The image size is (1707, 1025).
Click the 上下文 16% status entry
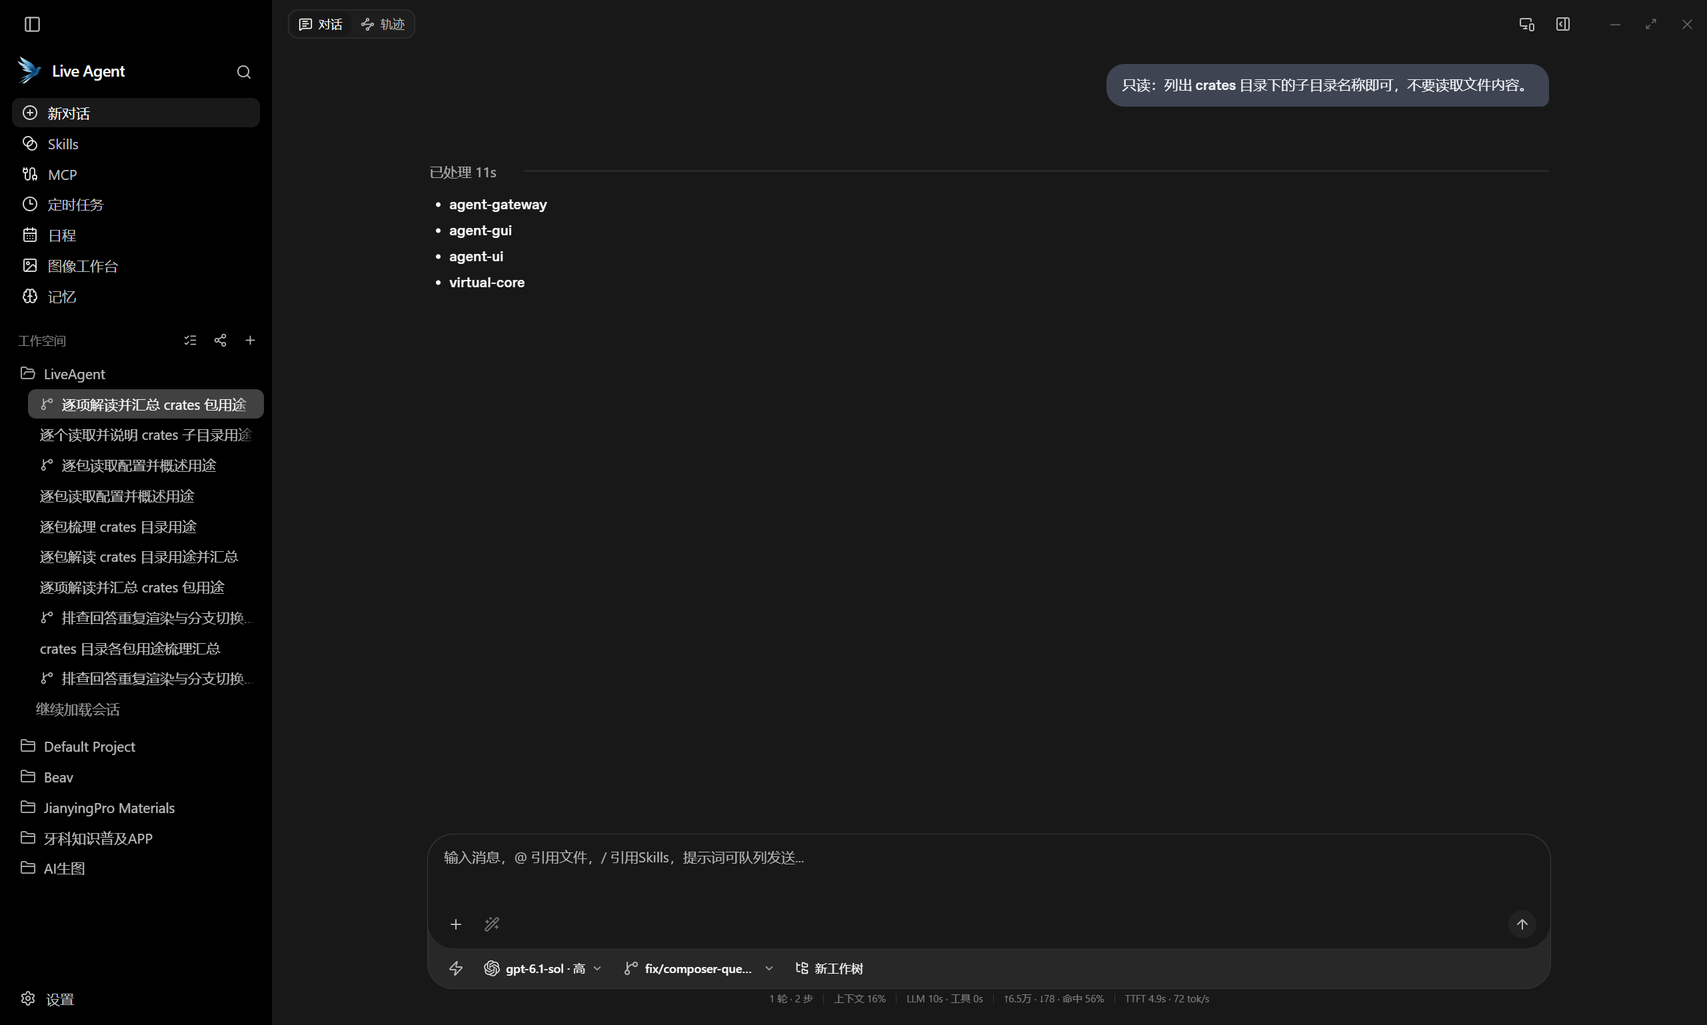(860, 999)
